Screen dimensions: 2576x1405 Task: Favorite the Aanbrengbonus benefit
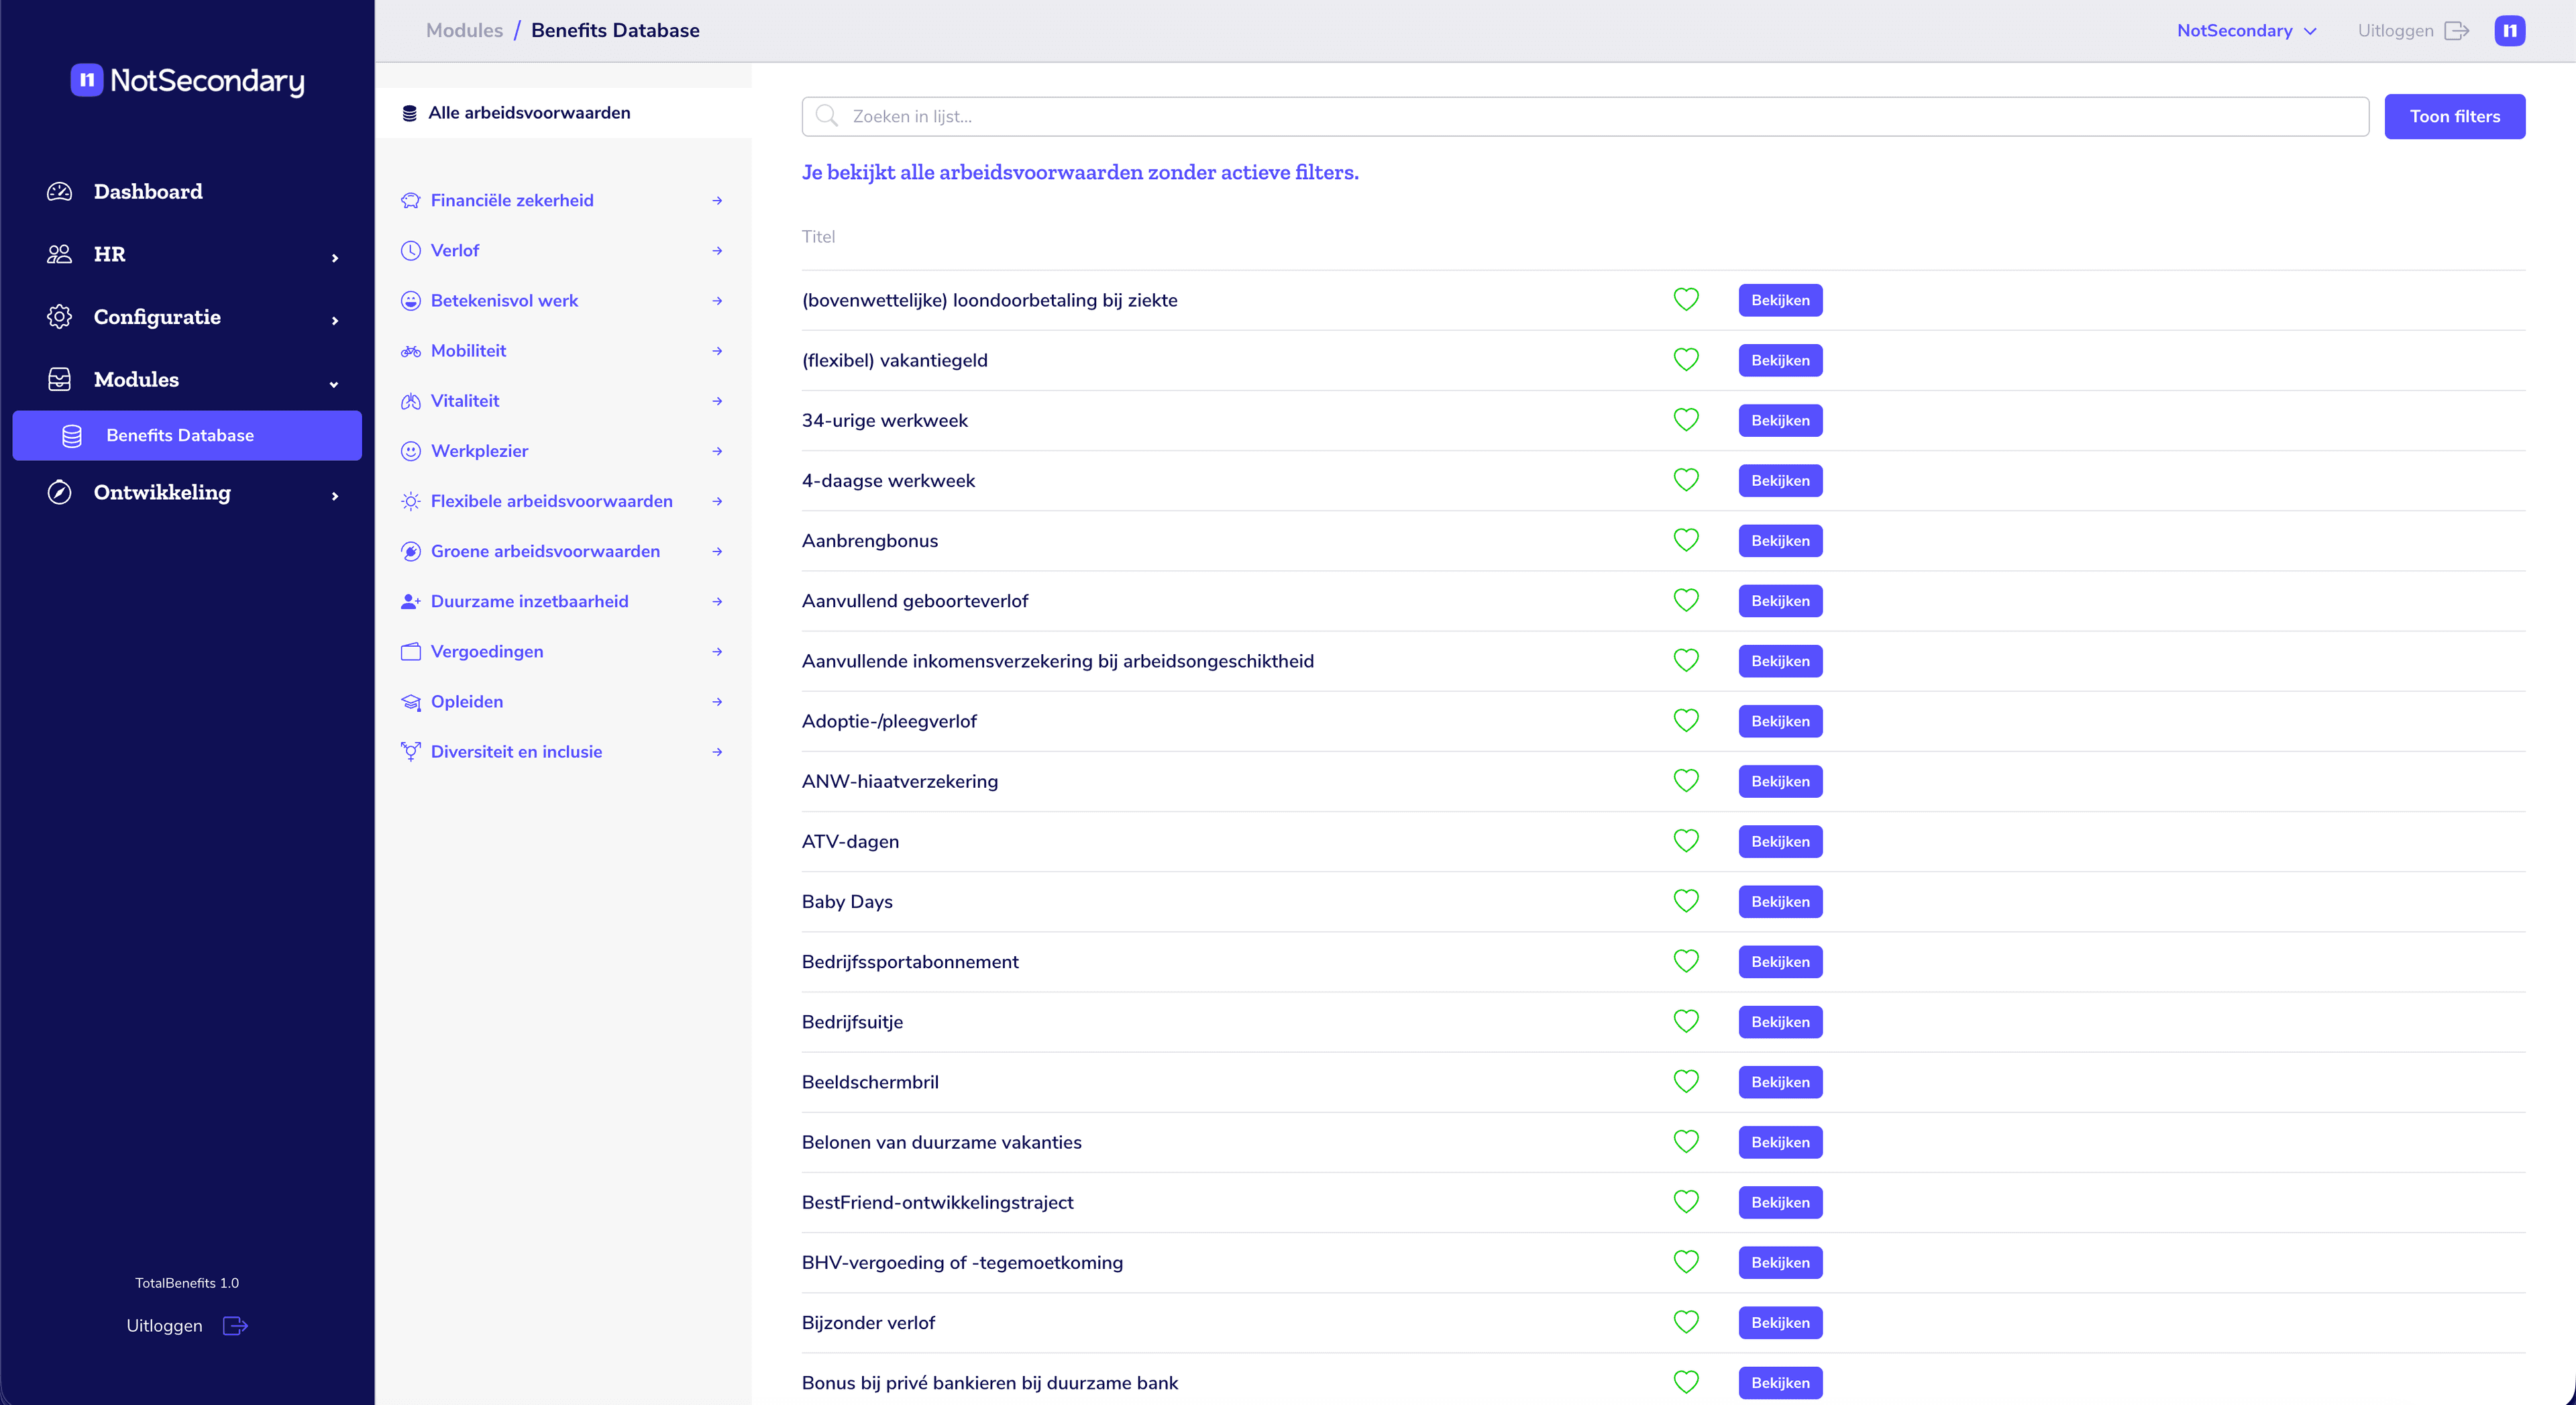click(1686, 540)
